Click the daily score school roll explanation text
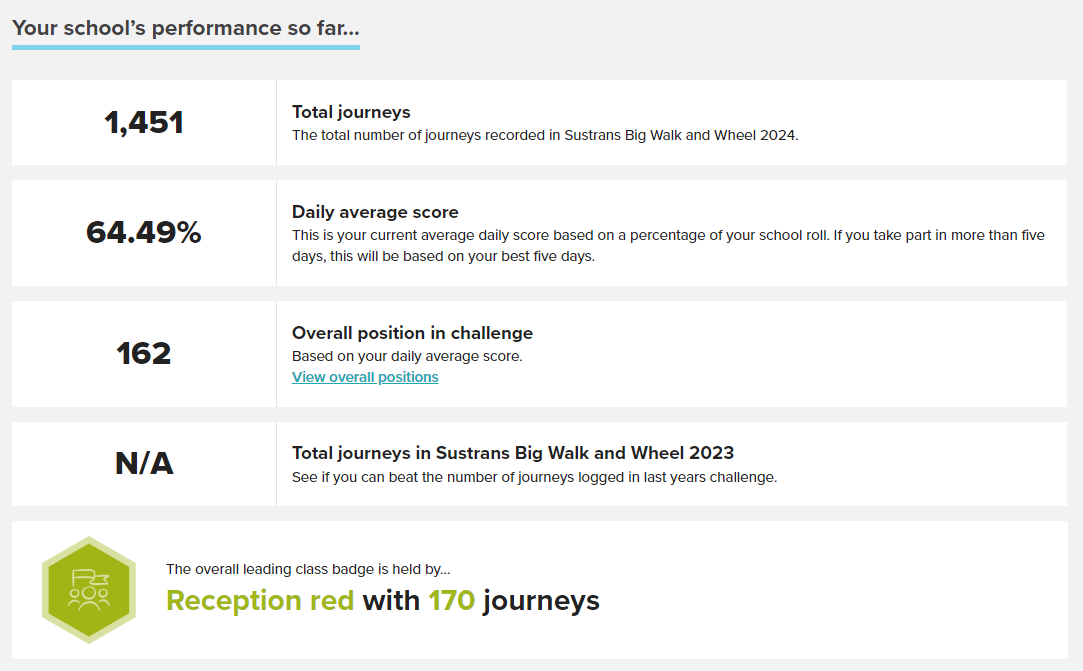This screenshot has height=671, width=1083. pyautogui.click(x=668, y=246)
